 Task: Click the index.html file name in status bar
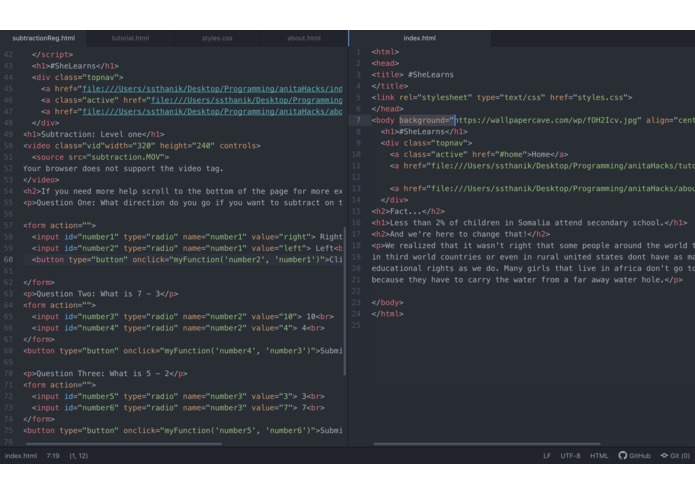[21, 455]
